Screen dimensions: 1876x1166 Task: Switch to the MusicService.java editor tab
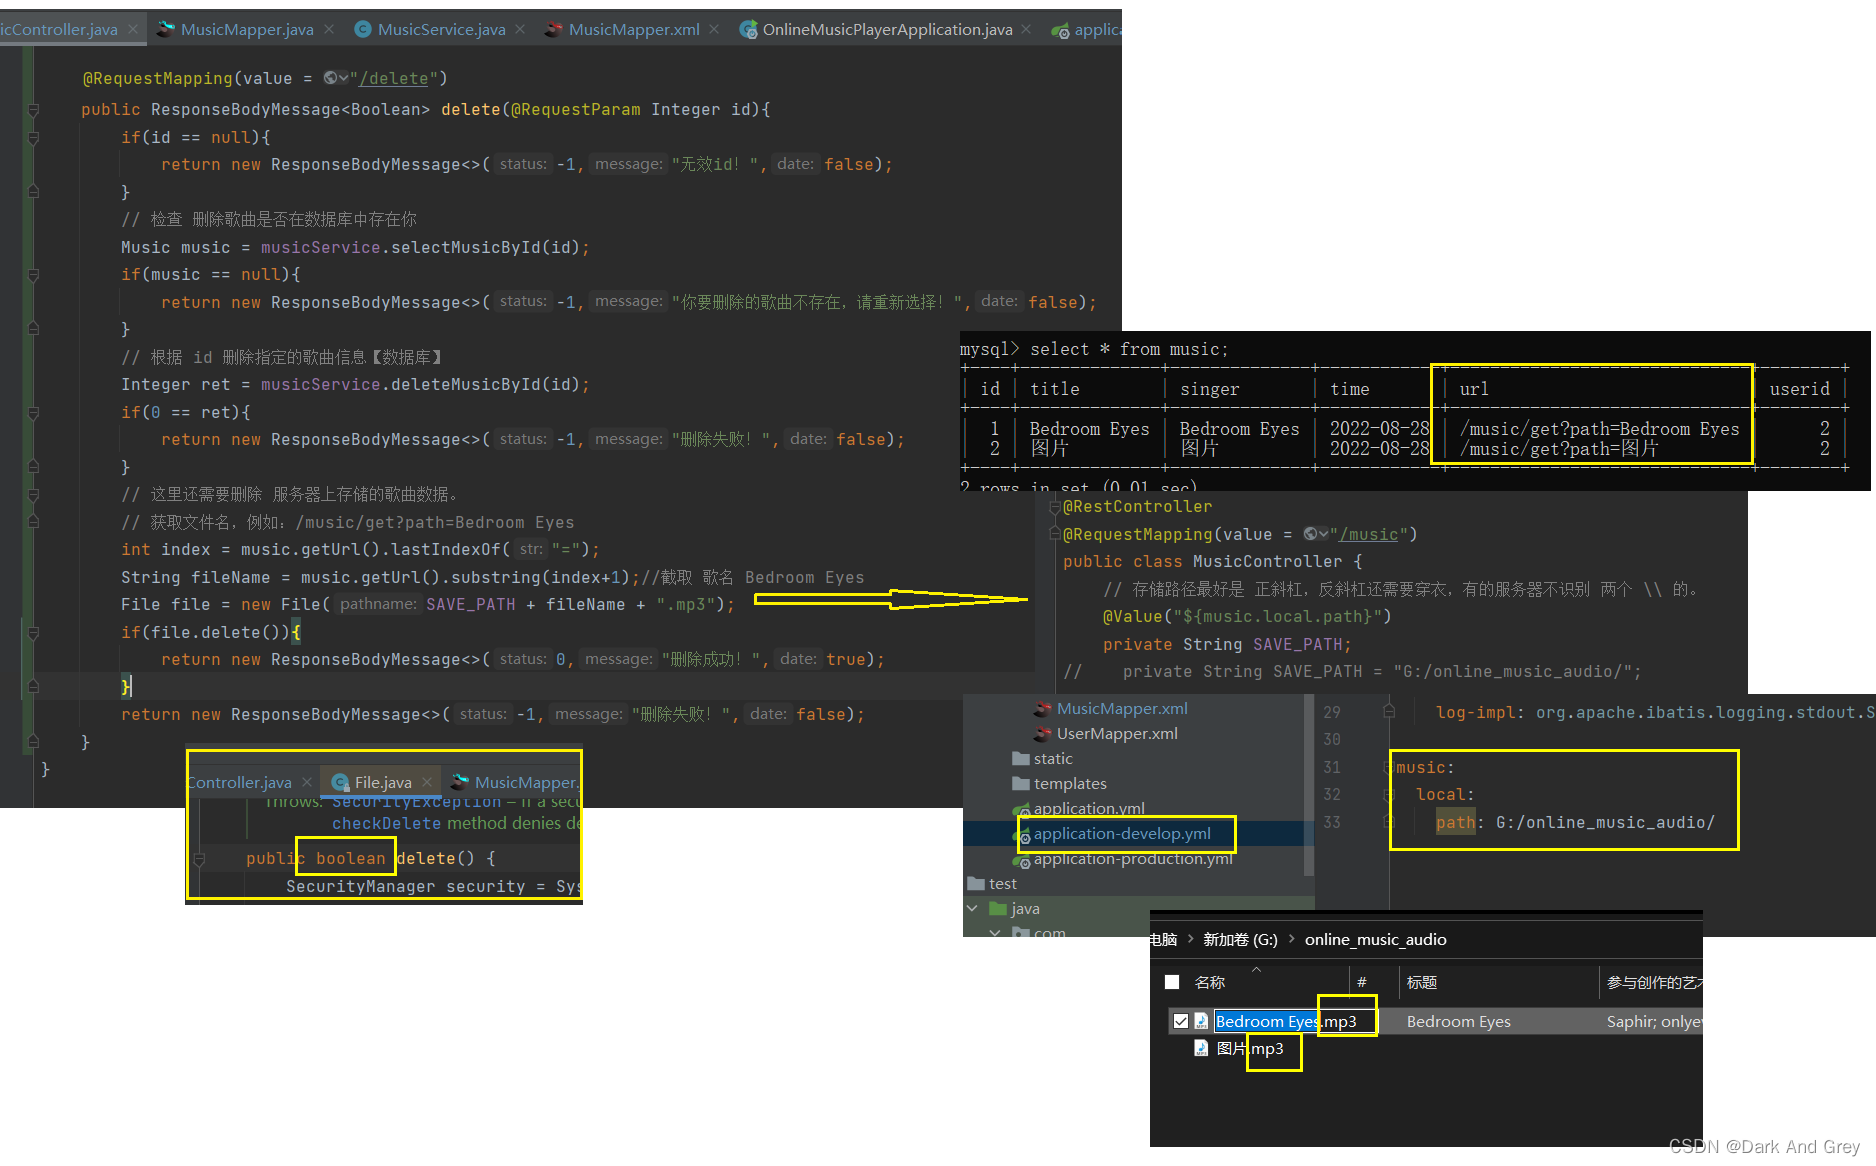[x=441, y=29]
